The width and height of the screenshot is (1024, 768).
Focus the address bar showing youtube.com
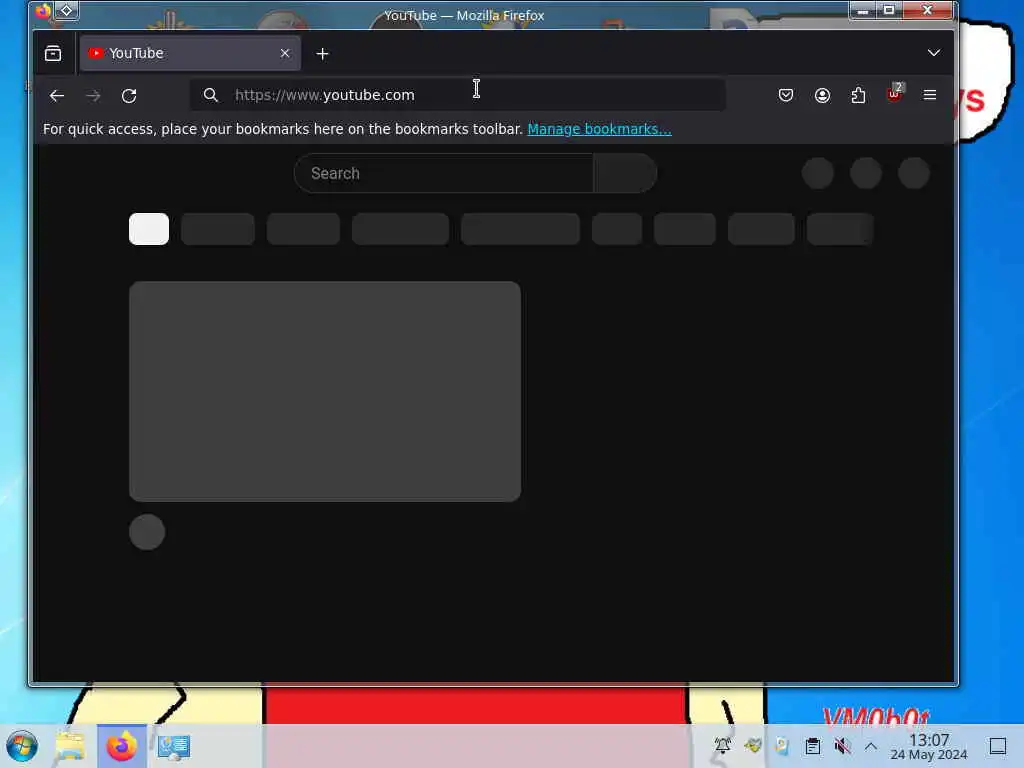point(457,95)
